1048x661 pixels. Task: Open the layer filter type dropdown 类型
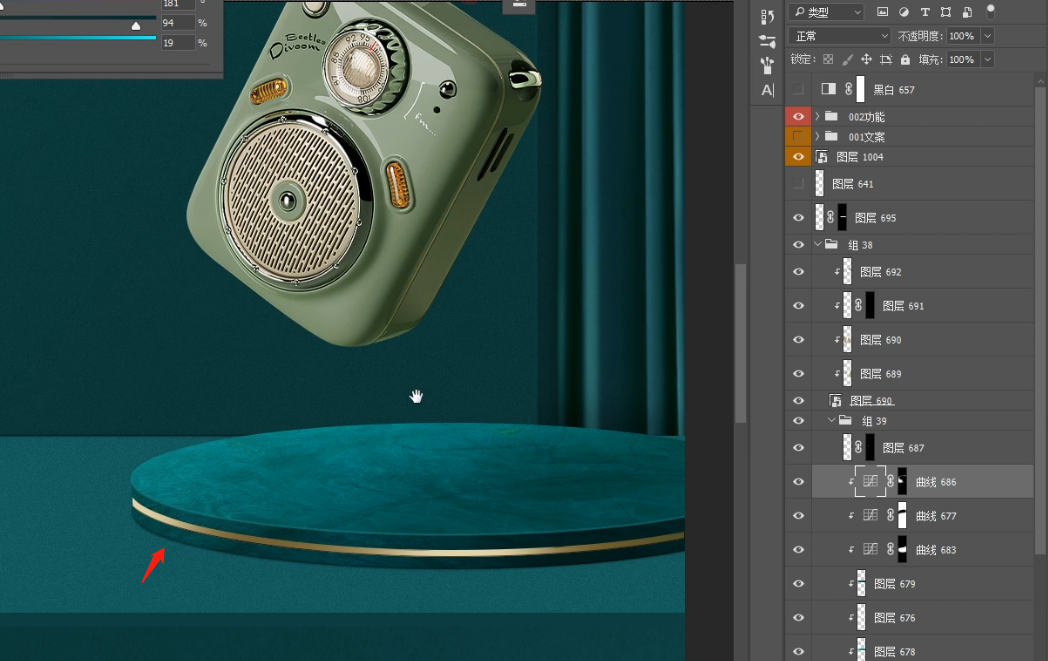coord(826,12)
